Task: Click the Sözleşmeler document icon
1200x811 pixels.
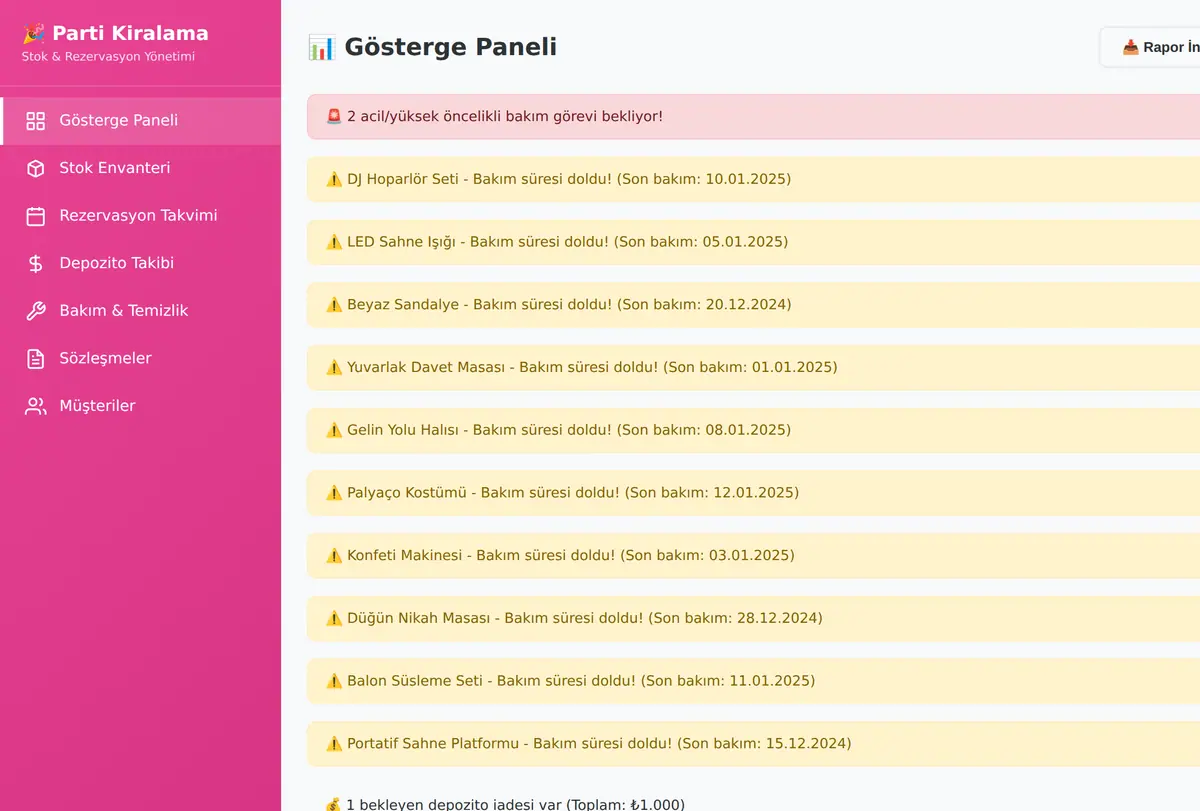Action: pyautogui.click(x=36, y=358)
